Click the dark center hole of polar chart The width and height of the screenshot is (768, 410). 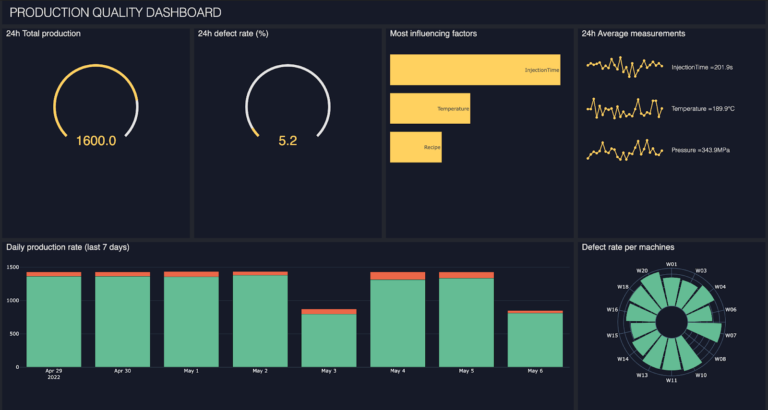[672, 322]
